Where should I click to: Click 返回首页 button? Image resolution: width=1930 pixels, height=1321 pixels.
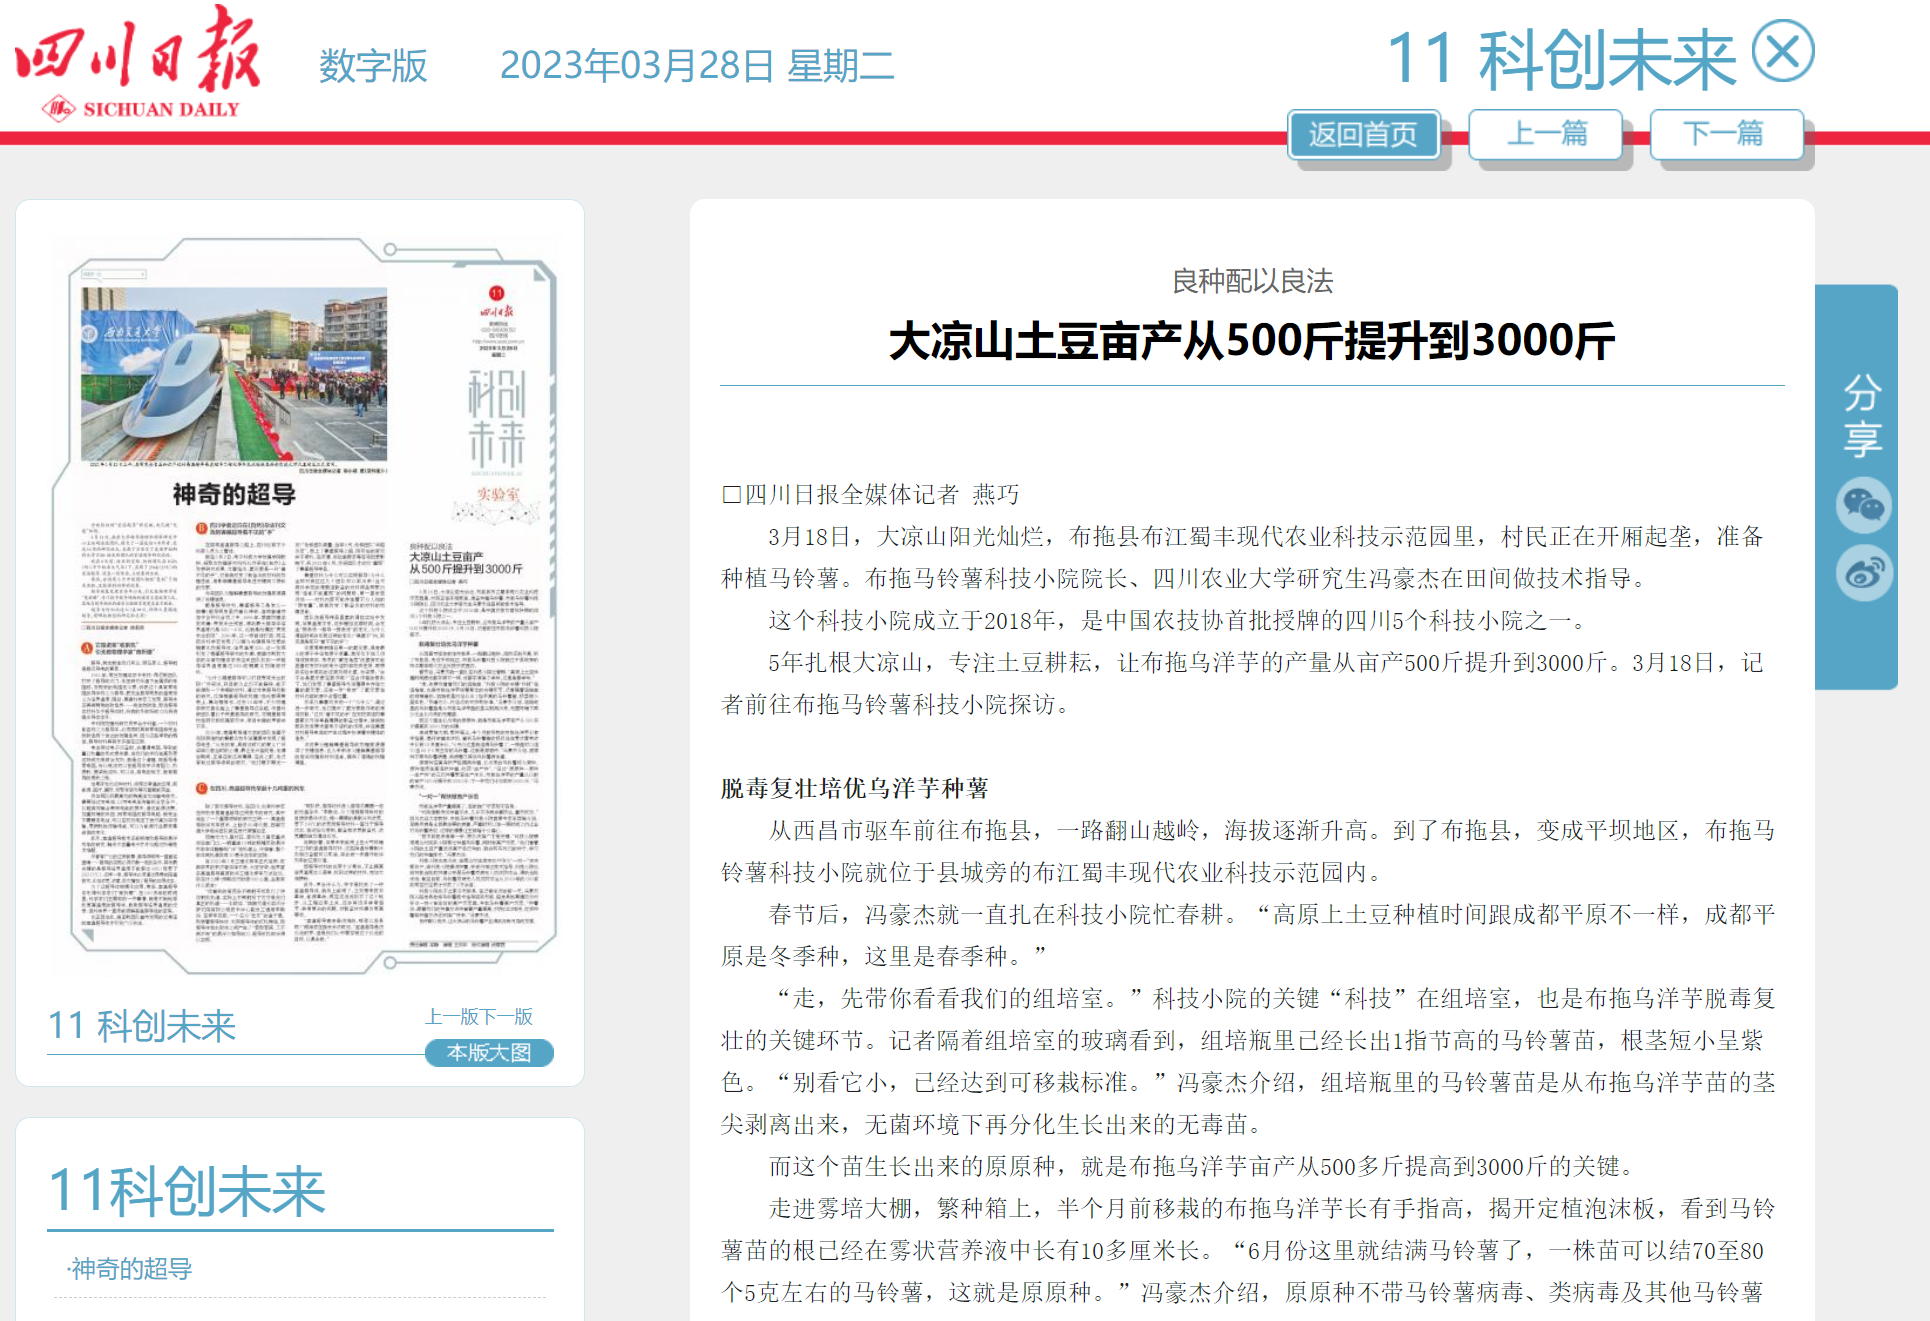point(1363,134)
